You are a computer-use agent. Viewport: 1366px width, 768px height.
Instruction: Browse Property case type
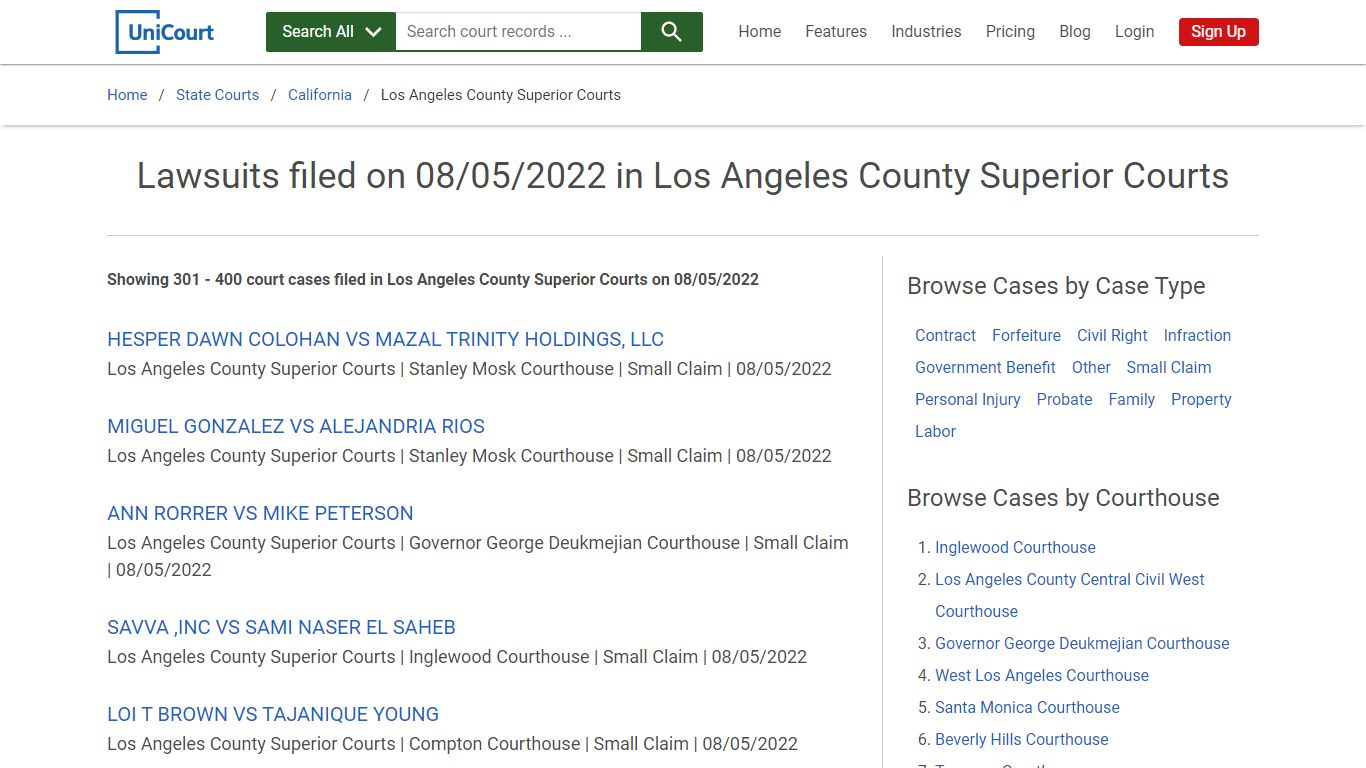[x=1201, y=400]
